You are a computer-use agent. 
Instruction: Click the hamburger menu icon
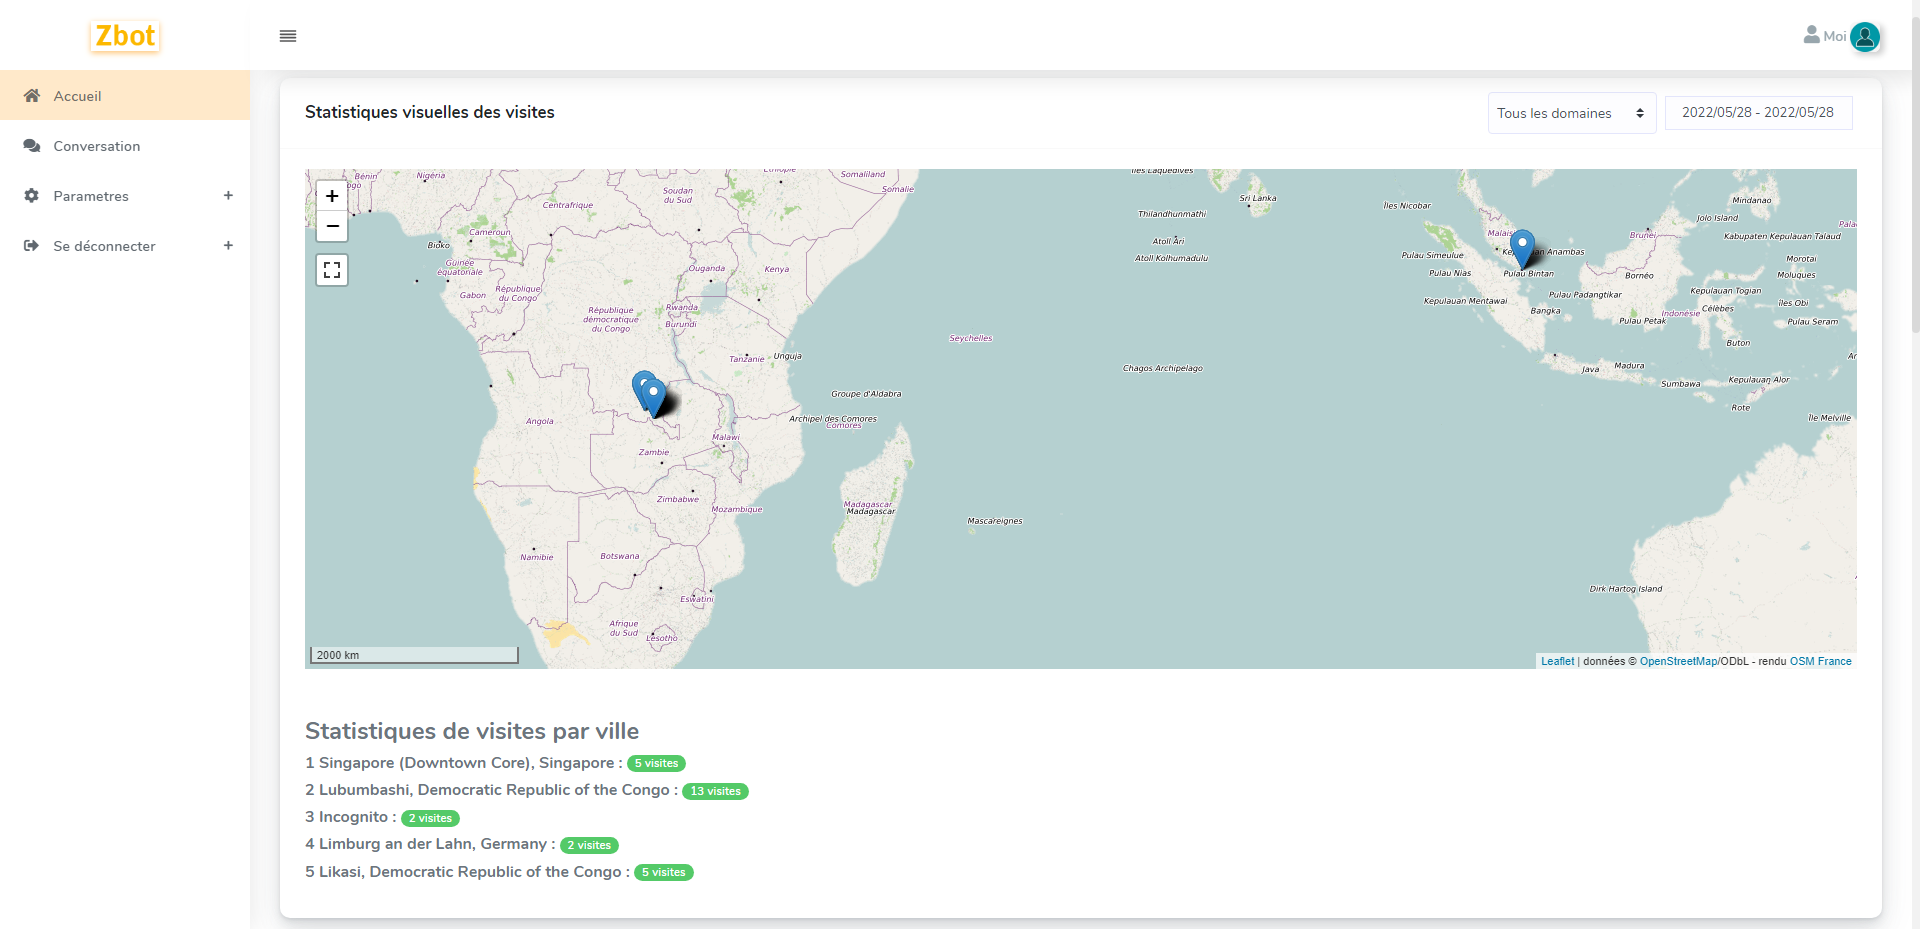click(288, 36)
